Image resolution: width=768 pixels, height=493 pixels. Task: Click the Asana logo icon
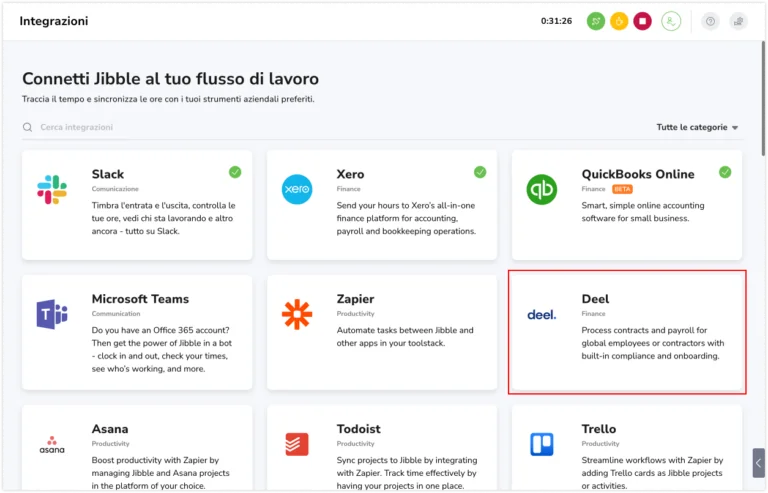tap(52, 445)
